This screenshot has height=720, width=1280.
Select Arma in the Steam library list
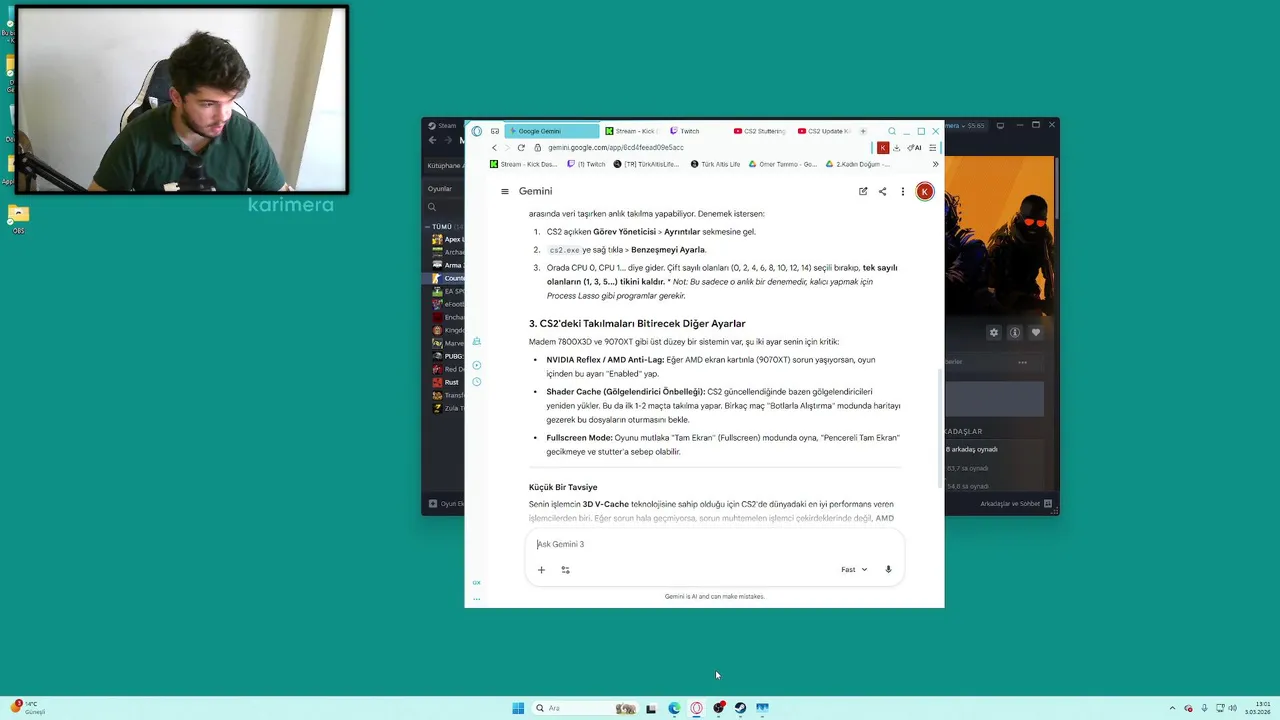point(447,266)
